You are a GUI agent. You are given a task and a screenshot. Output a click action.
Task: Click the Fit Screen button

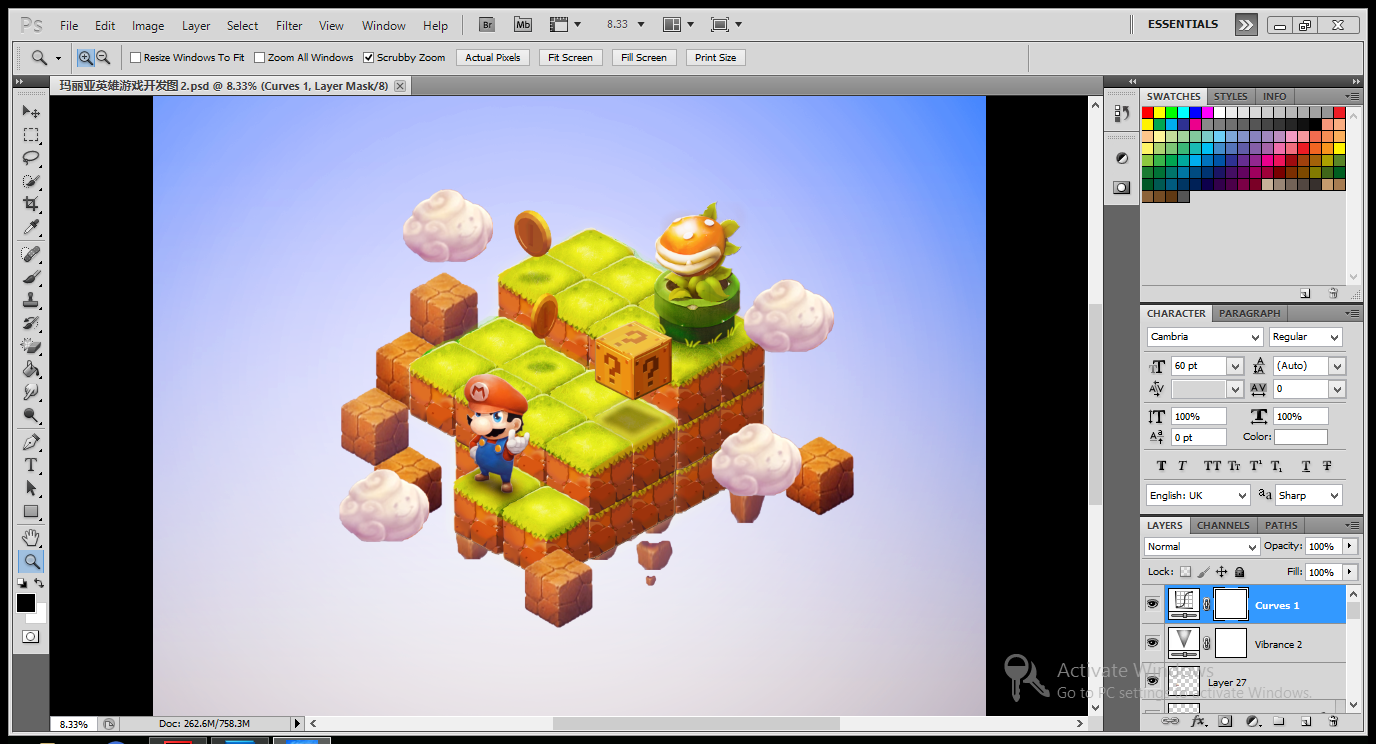(x=571, y=58)
